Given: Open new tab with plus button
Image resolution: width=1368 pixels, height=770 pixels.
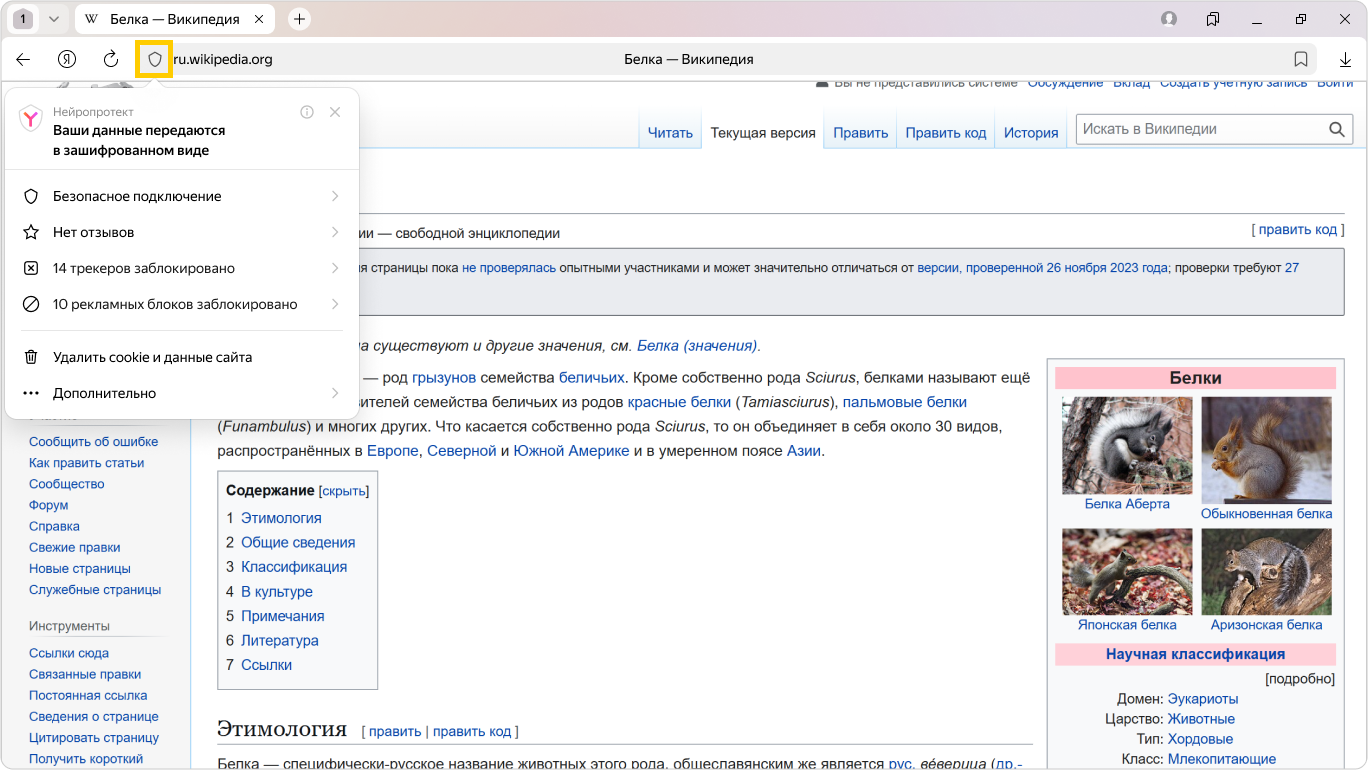Looking at the screenshot, I should pos(299,19).
